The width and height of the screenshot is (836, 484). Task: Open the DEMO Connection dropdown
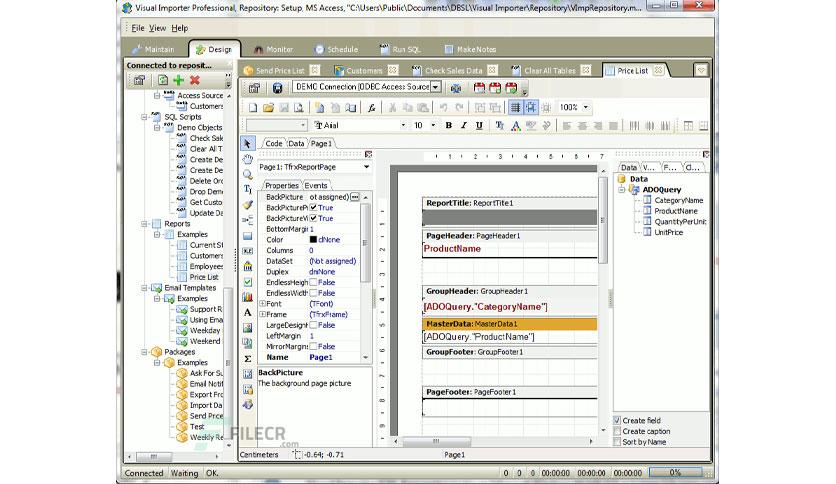coord(436,87)
